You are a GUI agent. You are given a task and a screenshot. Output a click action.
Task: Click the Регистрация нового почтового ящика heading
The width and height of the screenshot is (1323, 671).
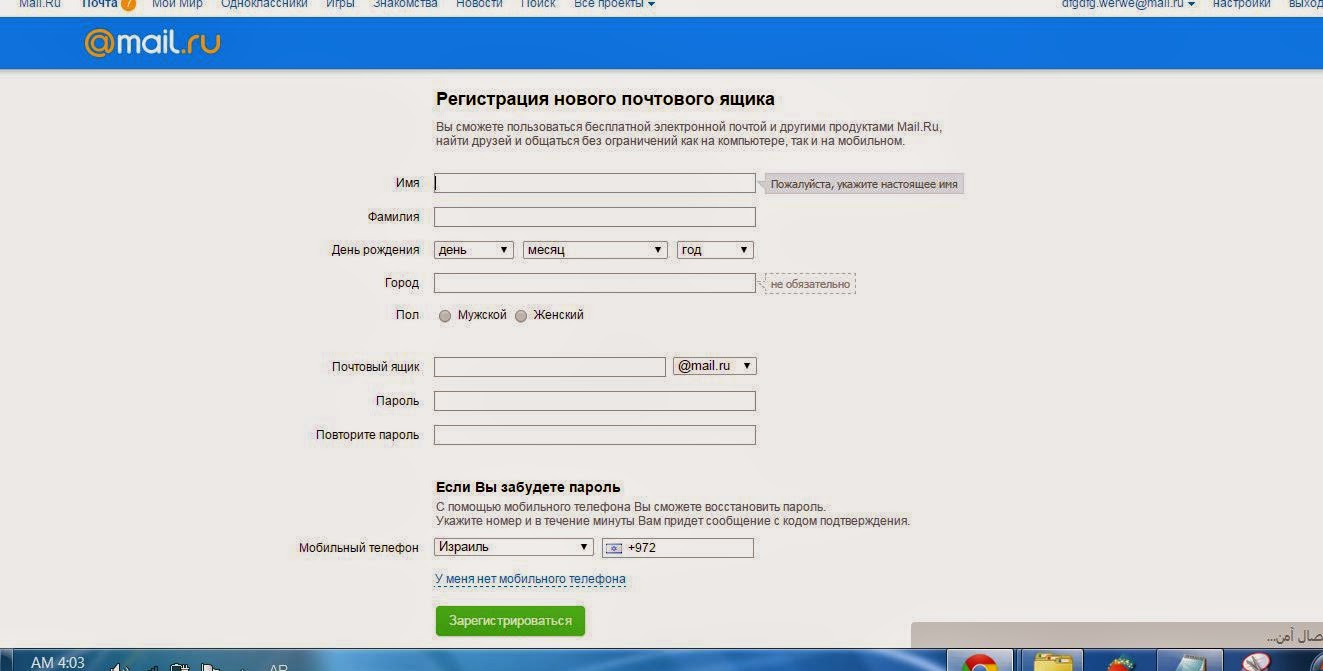tap(605, 99)
